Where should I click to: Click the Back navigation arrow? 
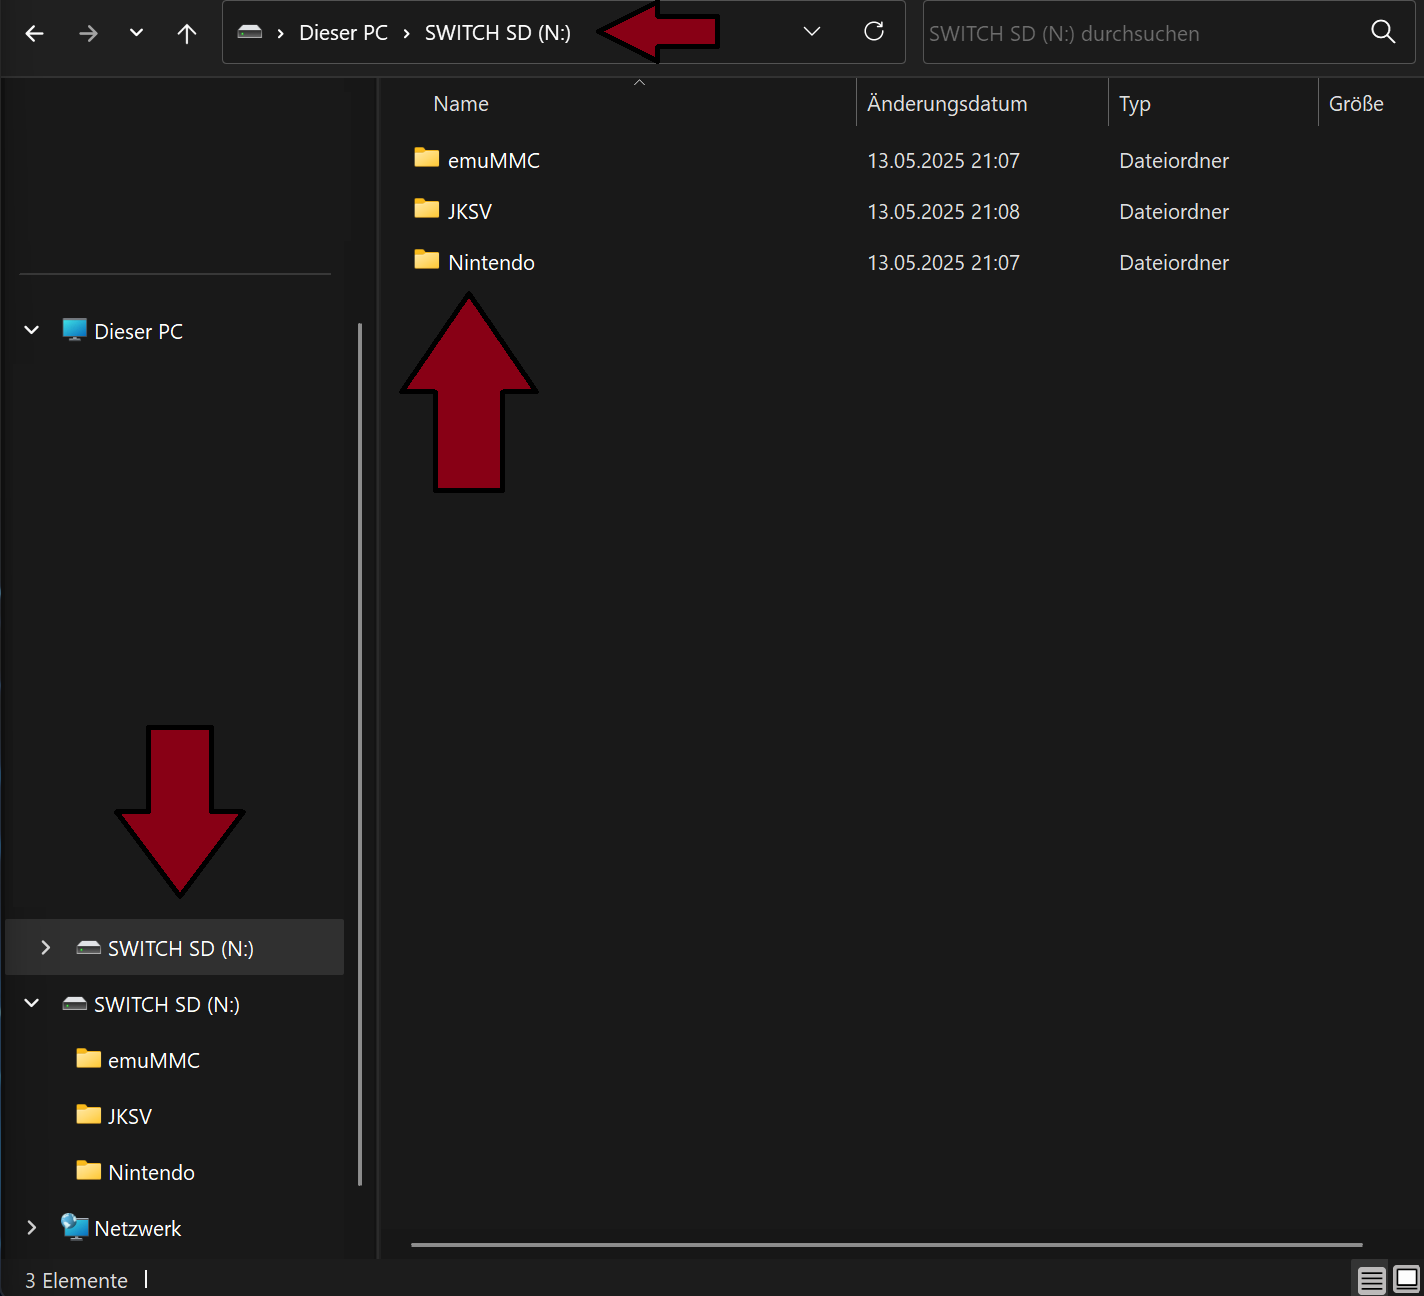tap(34, 33)
